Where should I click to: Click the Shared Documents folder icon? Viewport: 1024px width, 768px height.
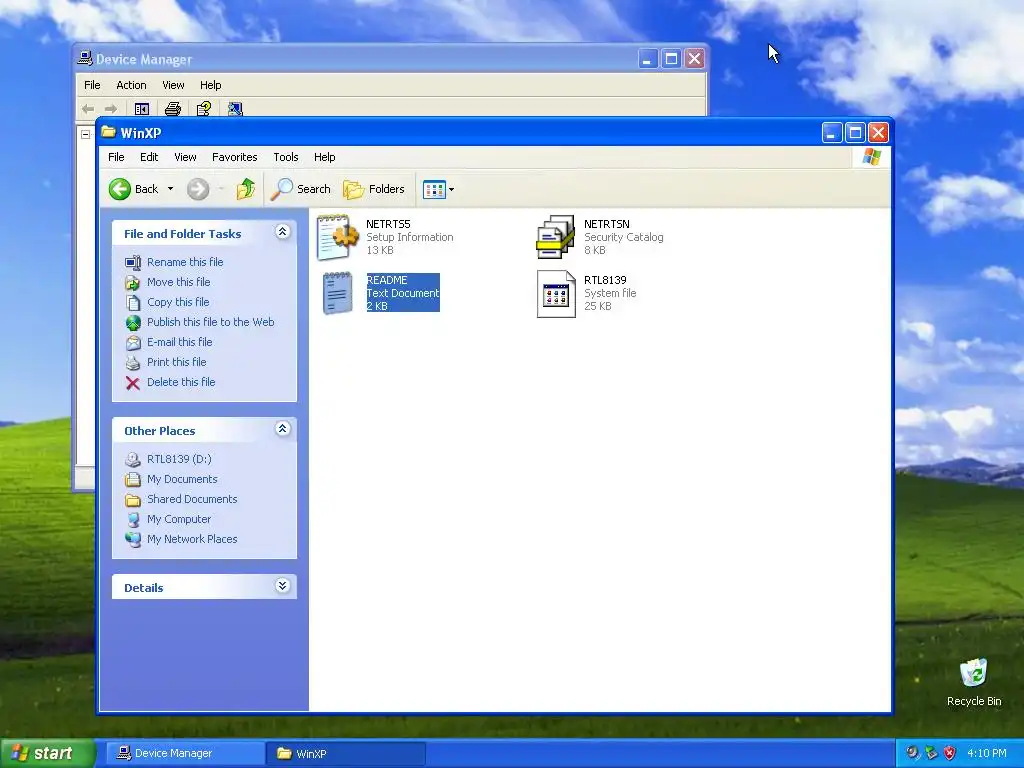pos(133,500)
